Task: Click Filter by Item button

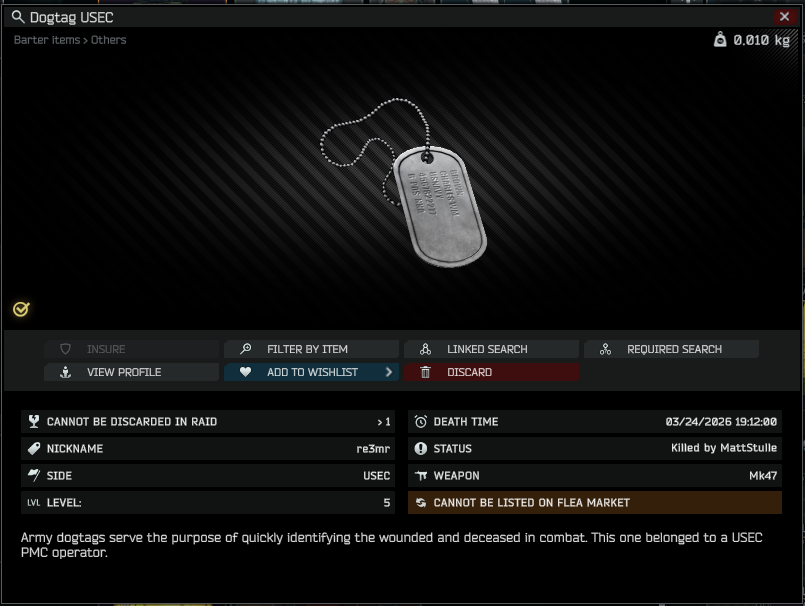Action: 311,349
